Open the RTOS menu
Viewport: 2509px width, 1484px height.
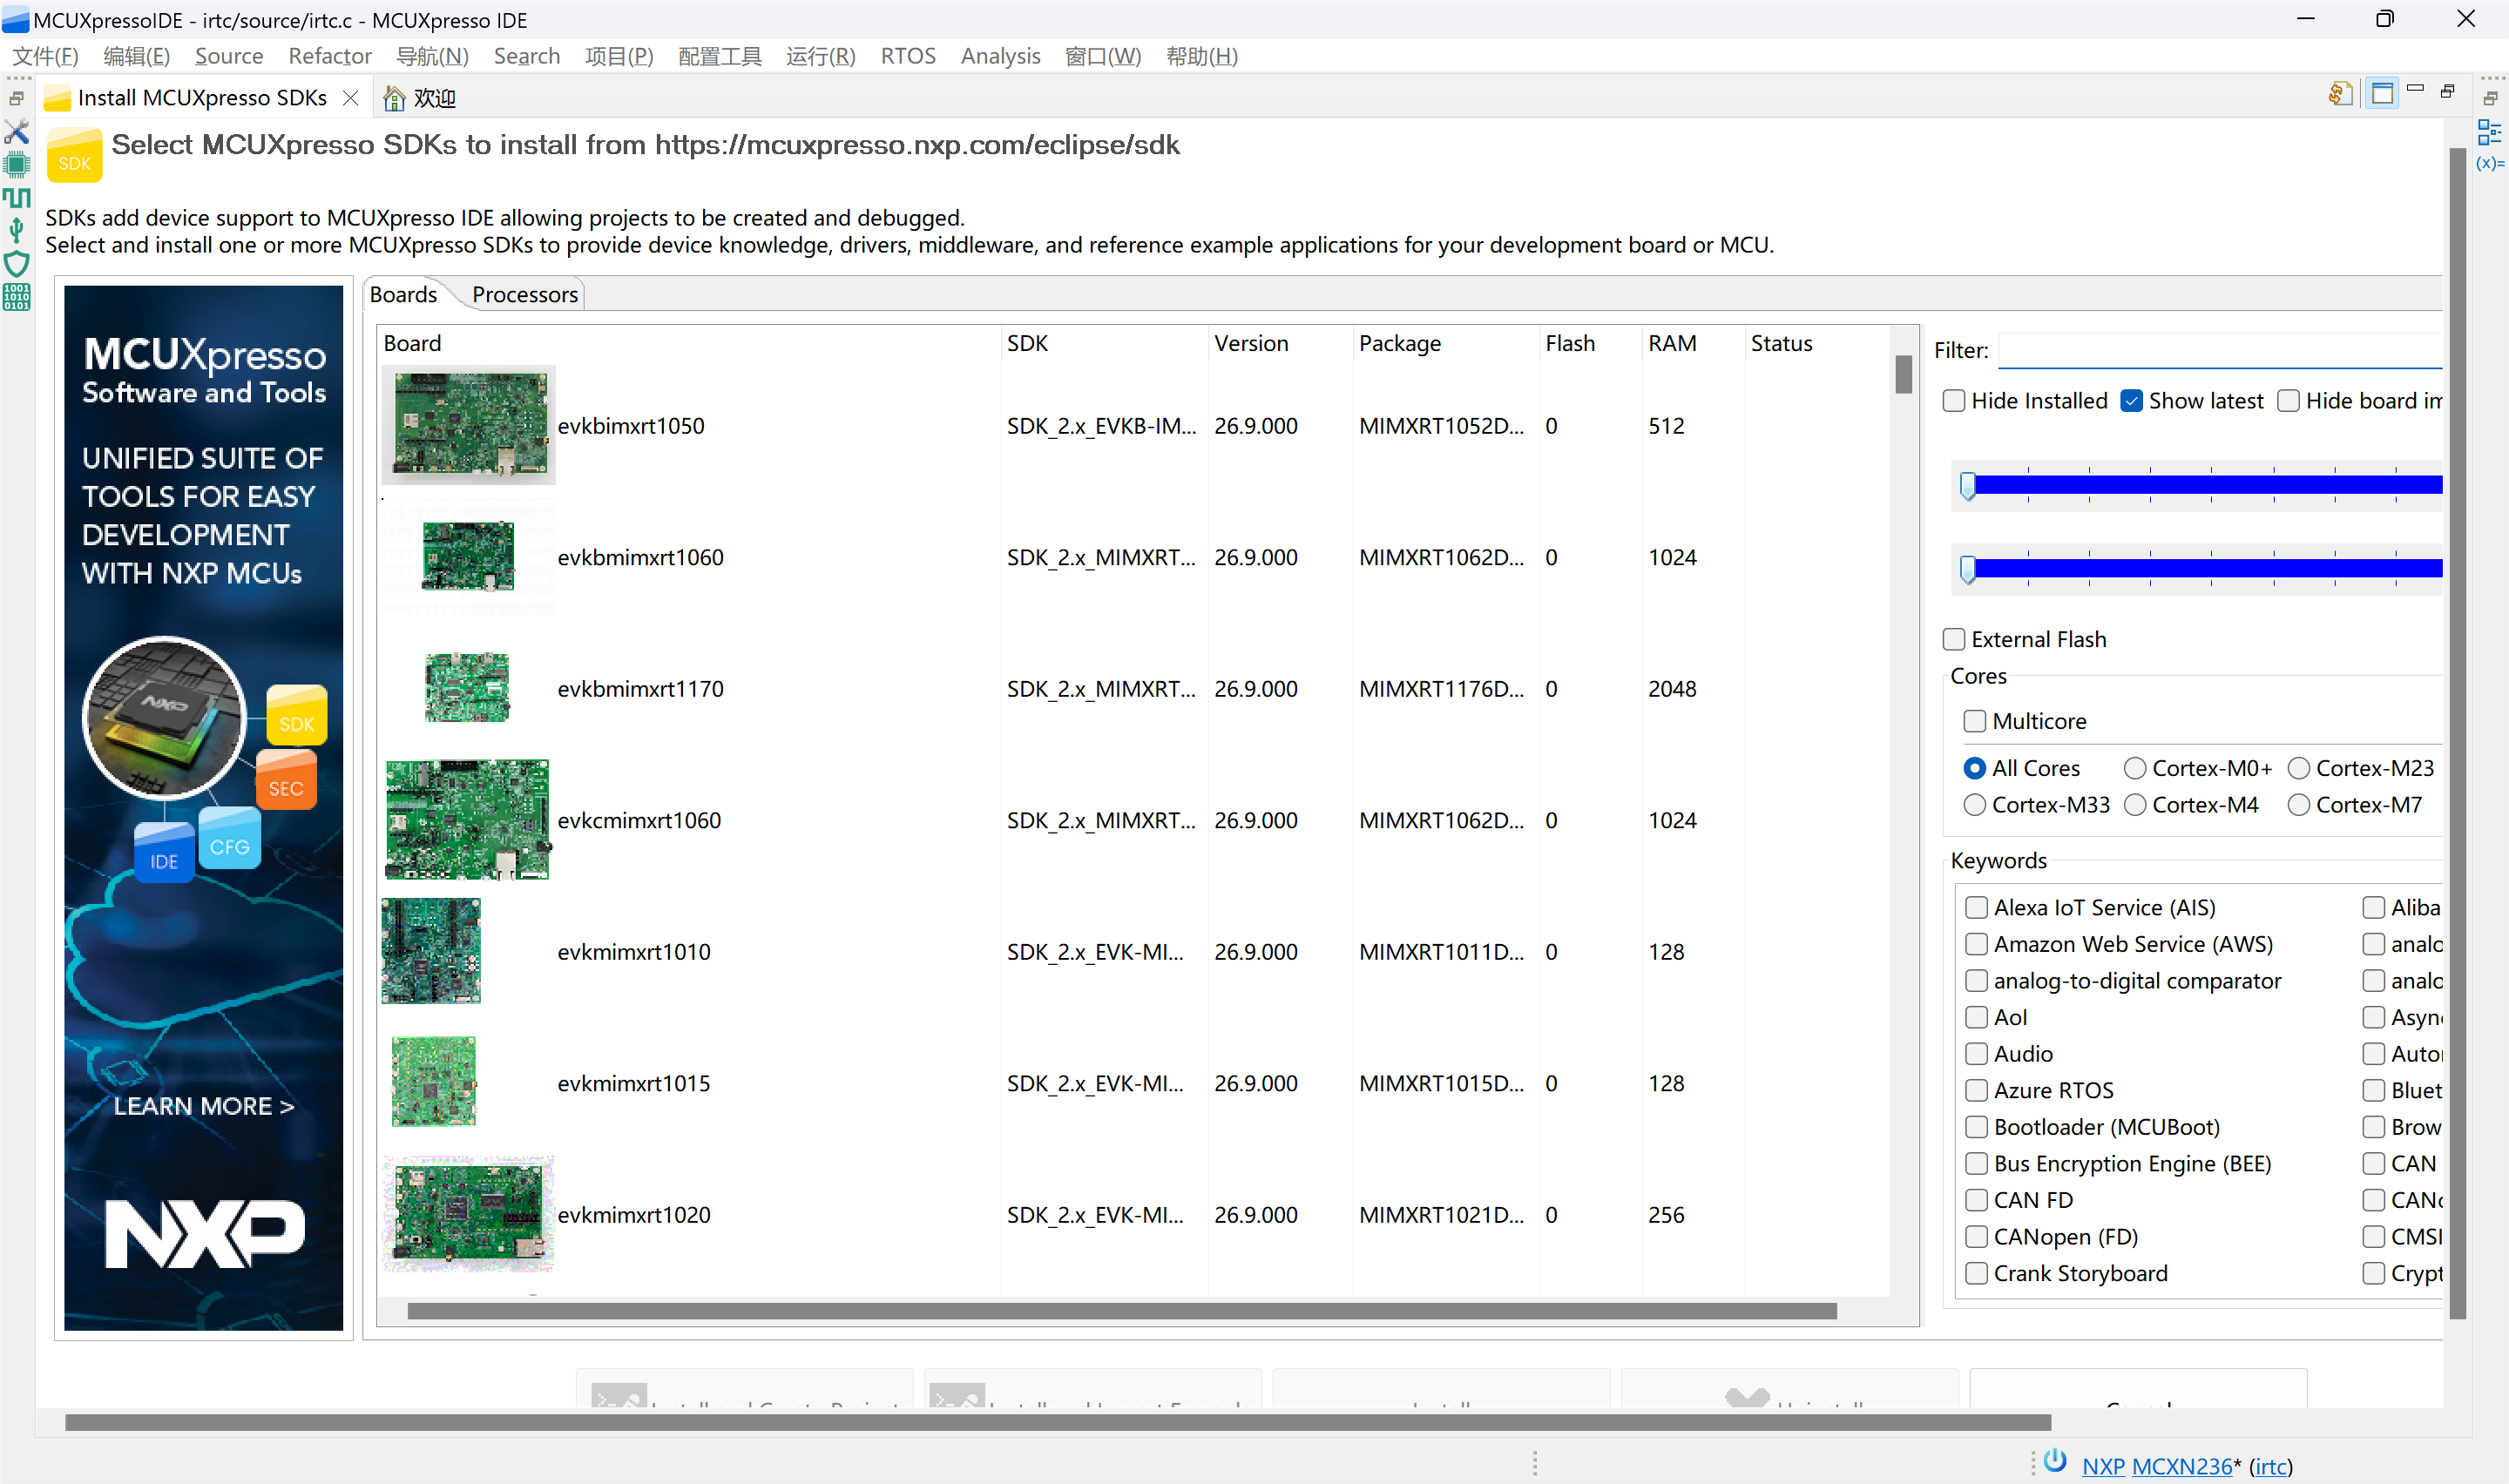[x=907, y=56]
